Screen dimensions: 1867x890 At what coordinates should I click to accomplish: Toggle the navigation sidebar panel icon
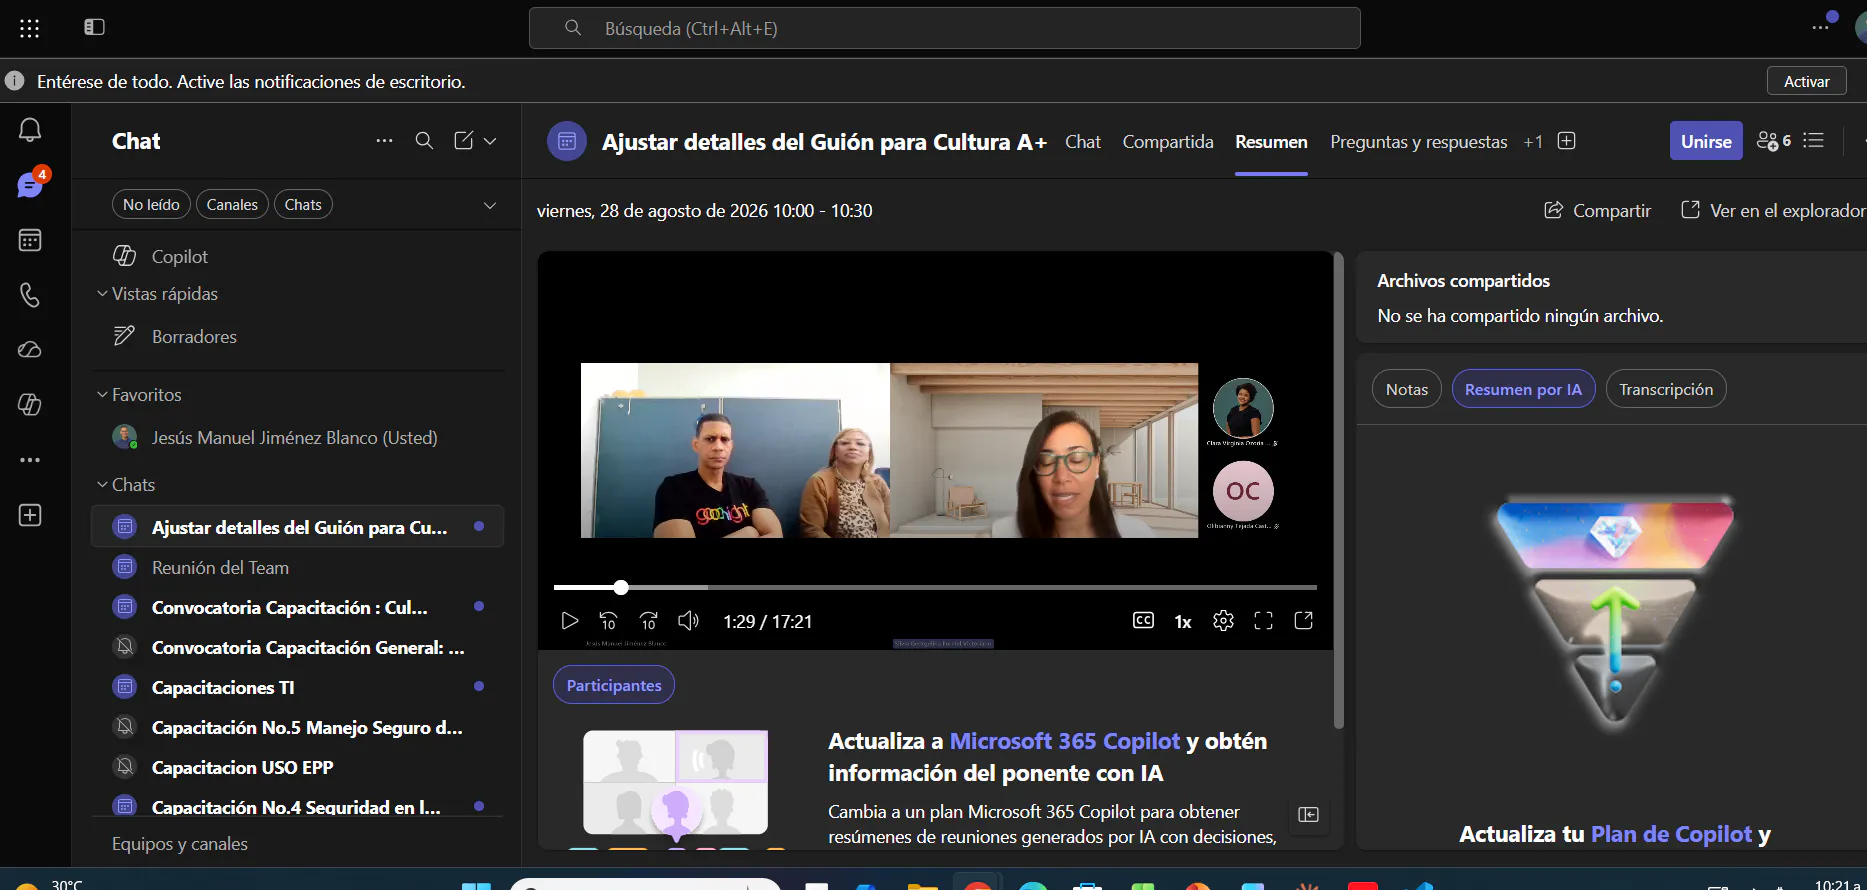(x=94, y=27)
